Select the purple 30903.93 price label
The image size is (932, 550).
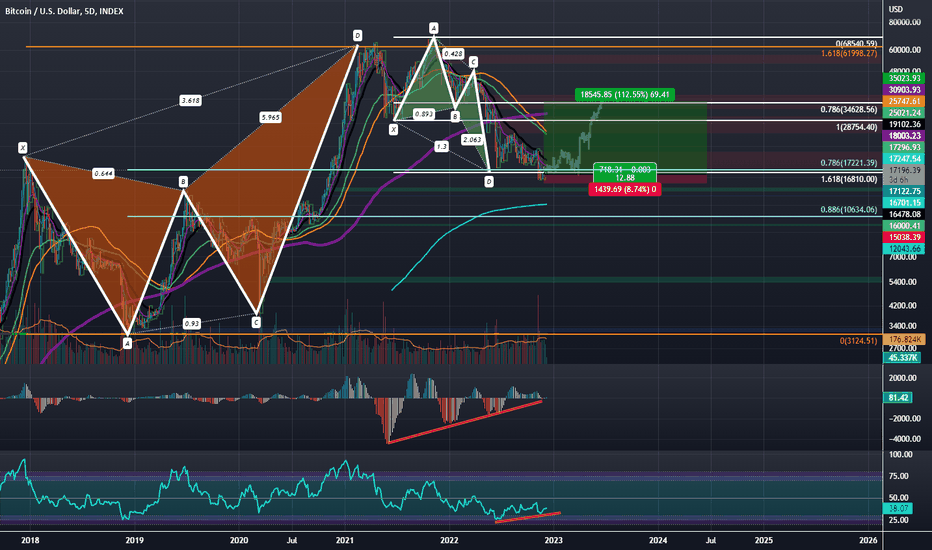click(904, 90)
